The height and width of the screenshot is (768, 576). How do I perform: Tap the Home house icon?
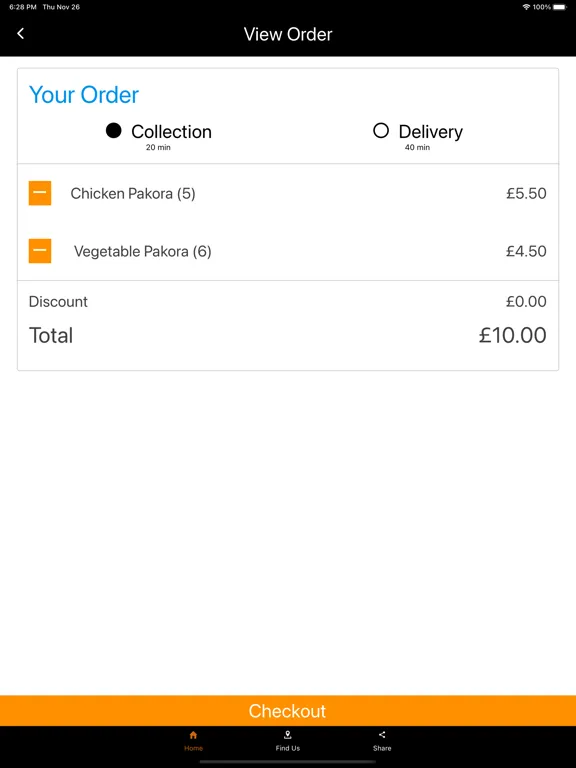click(x=193, y=735)
